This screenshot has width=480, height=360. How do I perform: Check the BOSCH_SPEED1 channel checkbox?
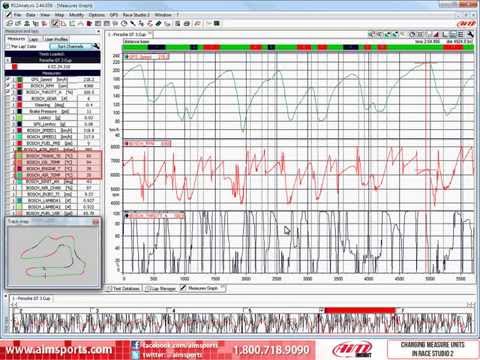coord(8,130)
